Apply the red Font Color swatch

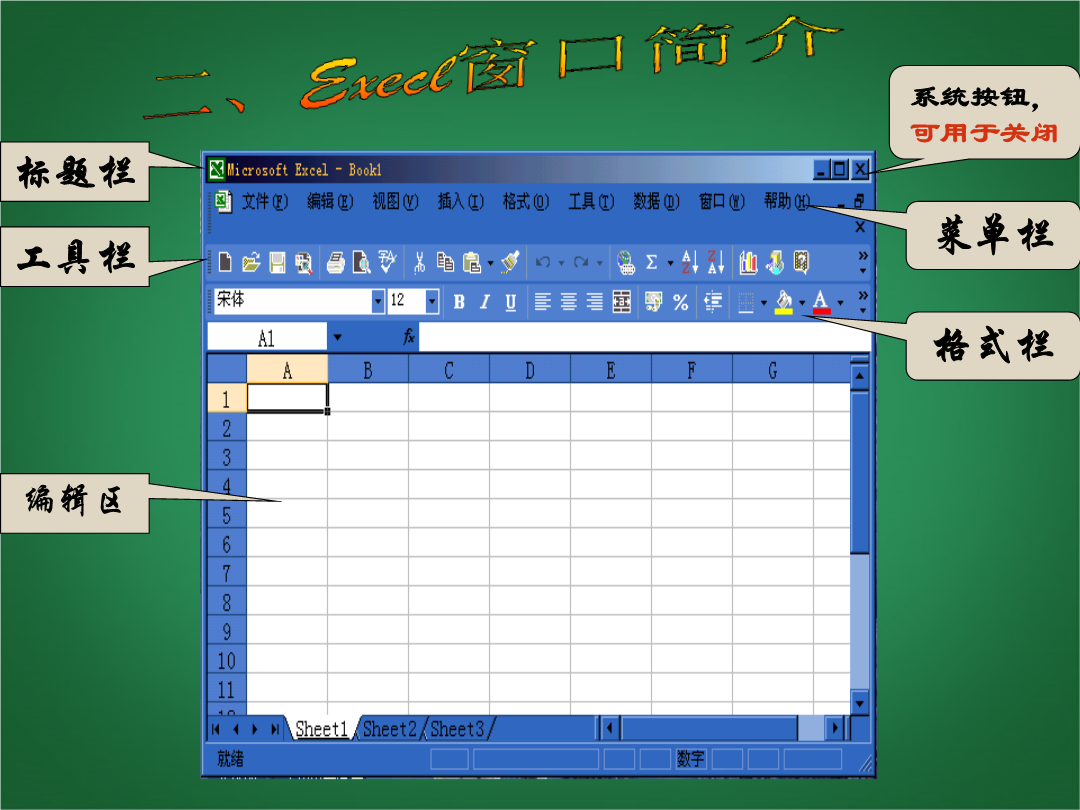coord(821,302)
